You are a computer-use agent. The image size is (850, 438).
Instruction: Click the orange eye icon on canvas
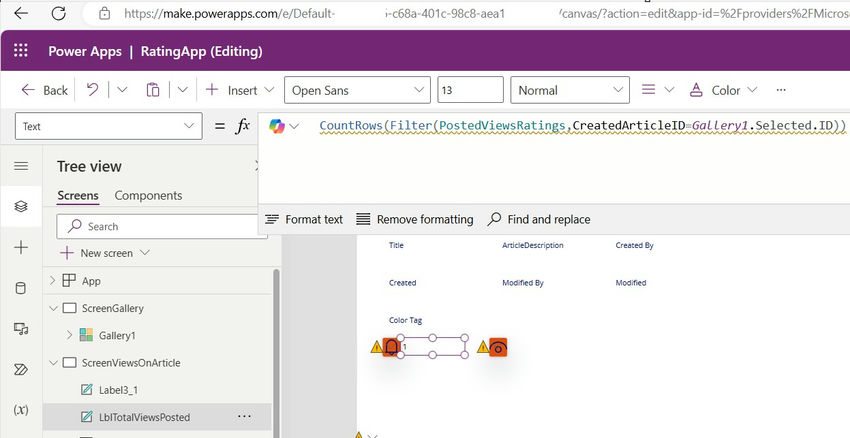tap(498, 347)
